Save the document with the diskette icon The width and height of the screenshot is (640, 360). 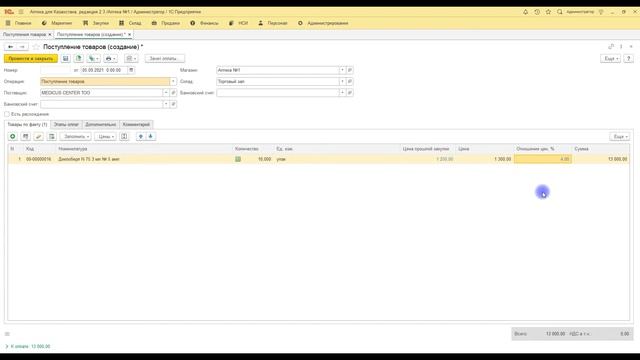(66, 58)
